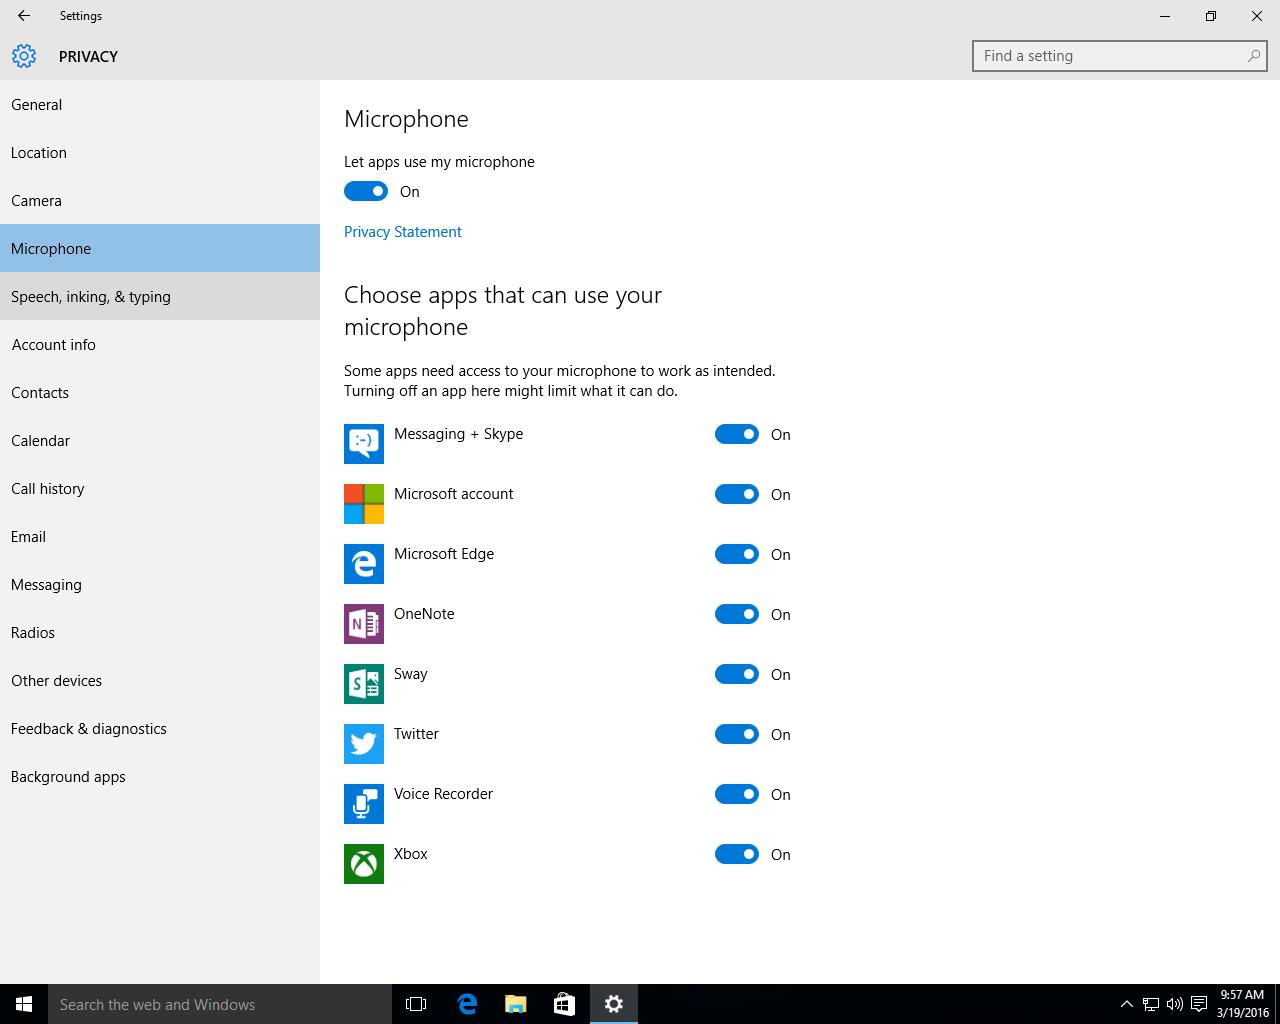The width and height of the screenshot is (1280, 1024).
Task: Launch Edge from the taskbar
Action: (466, 1004)
